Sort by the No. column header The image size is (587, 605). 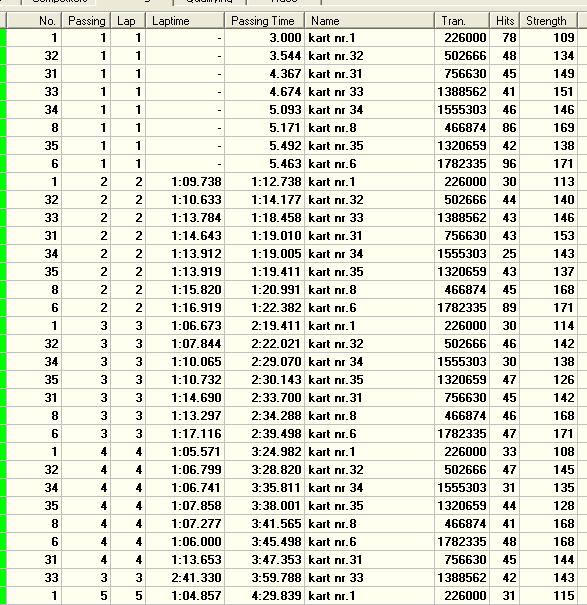pyautogui.click(x=34, y=20)
